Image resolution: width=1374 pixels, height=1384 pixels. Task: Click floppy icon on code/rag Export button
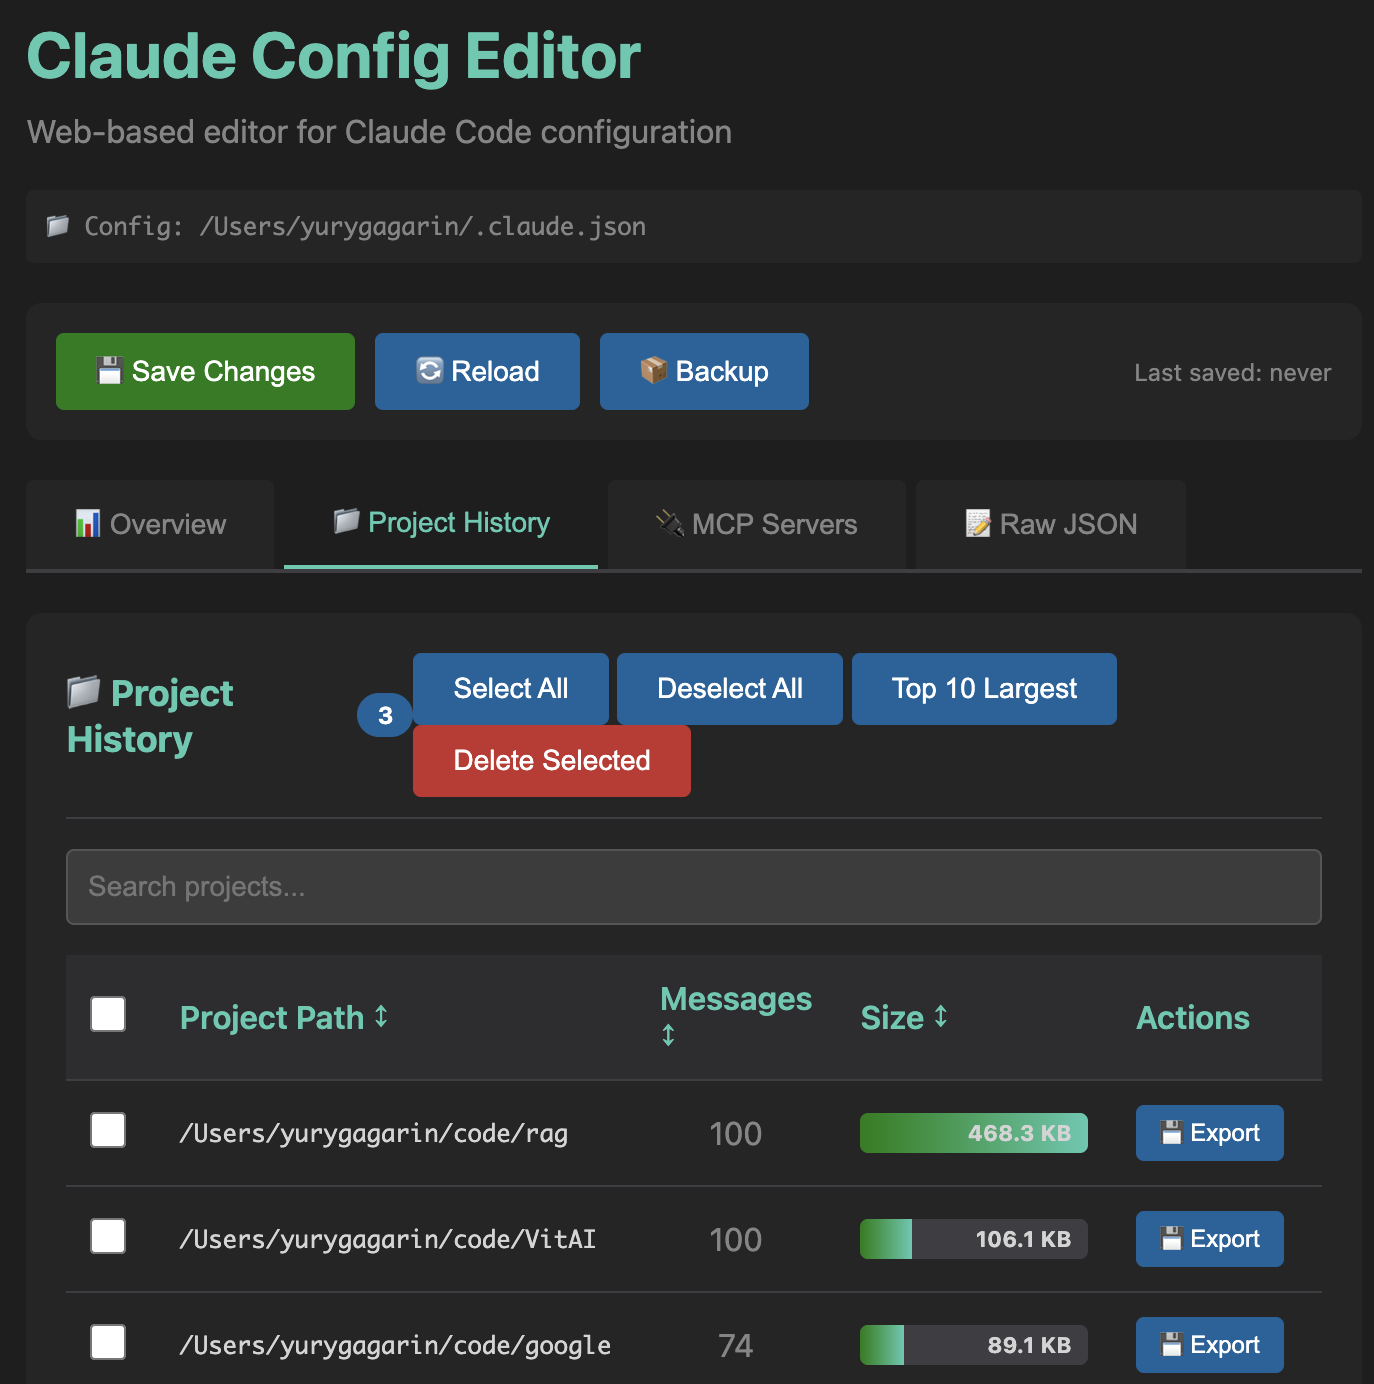[1171, 1132]
